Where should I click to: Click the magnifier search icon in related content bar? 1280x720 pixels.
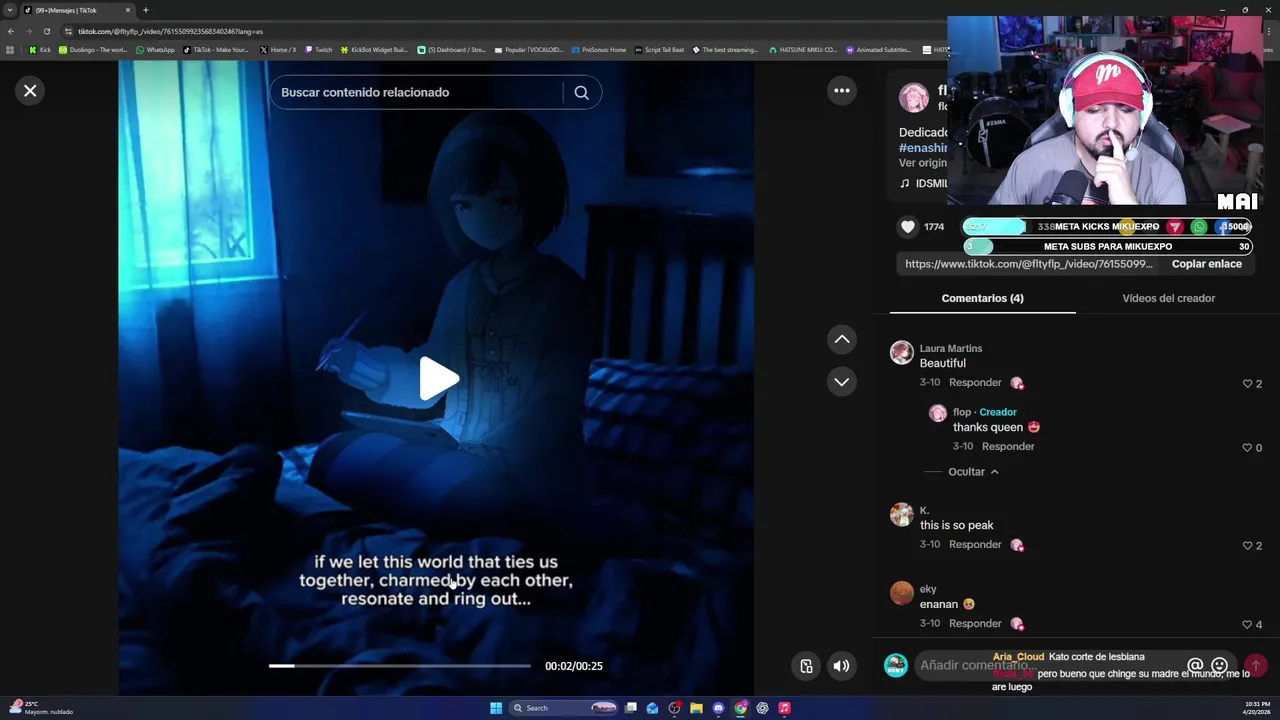(581, 93)
